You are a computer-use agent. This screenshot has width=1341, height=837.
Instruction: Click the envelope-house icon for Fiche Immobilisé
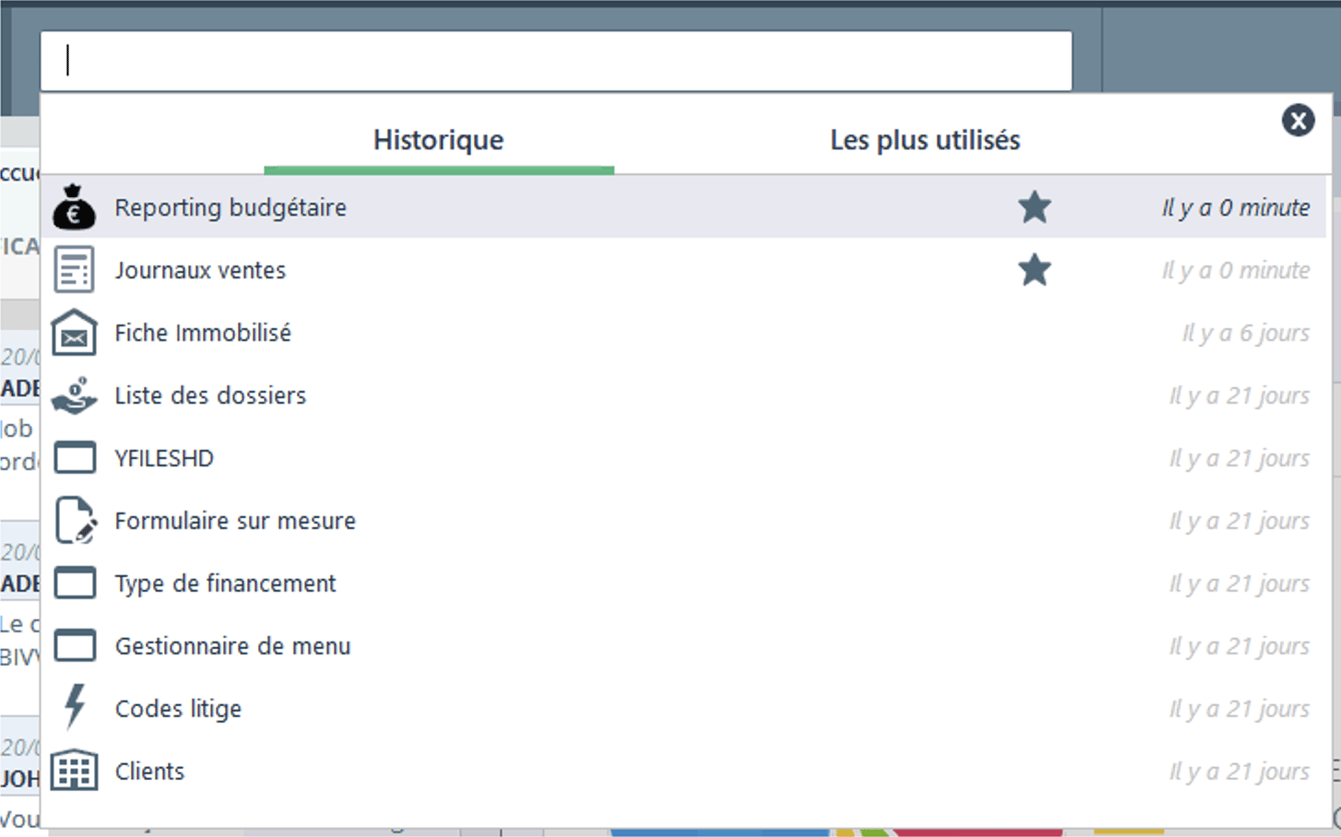(75, 332)
